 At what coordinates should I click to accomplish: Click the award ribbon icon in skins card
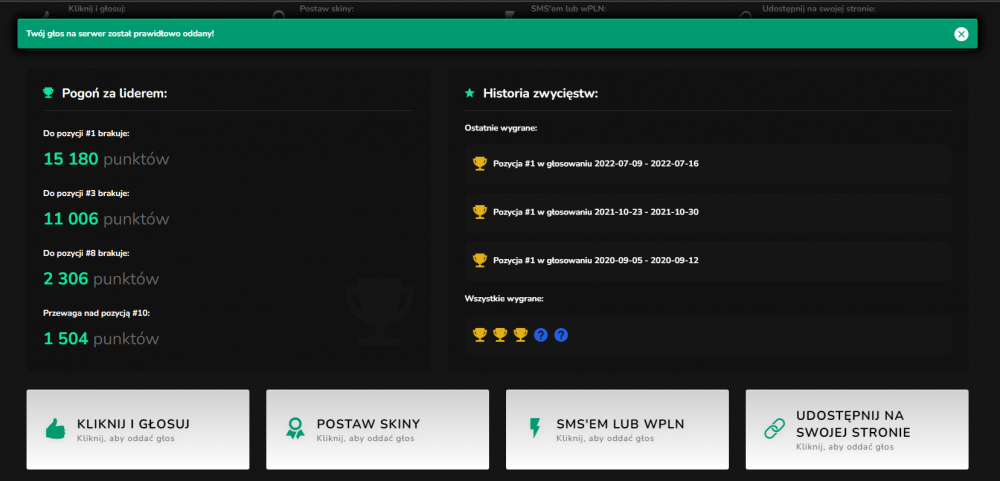tap(295, 429)
